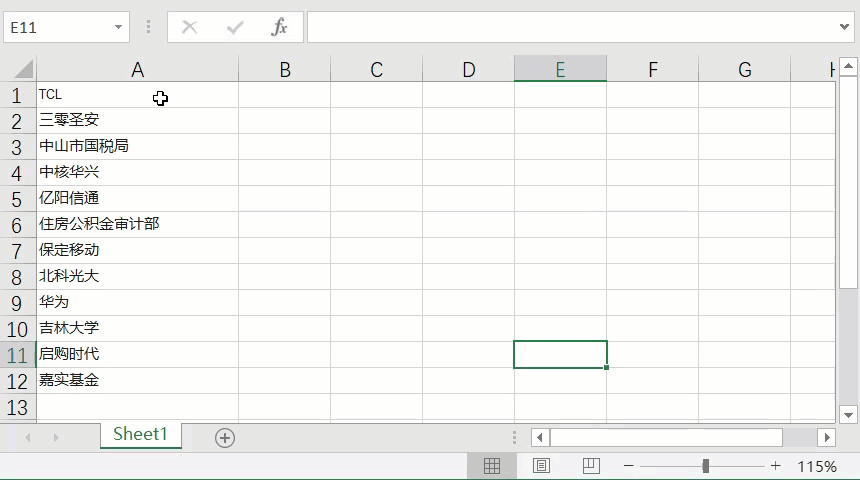The width and height of the screenshot is (860, 480).
Task: Click the Enter checkmark formula bar icon
Action: 235,27
